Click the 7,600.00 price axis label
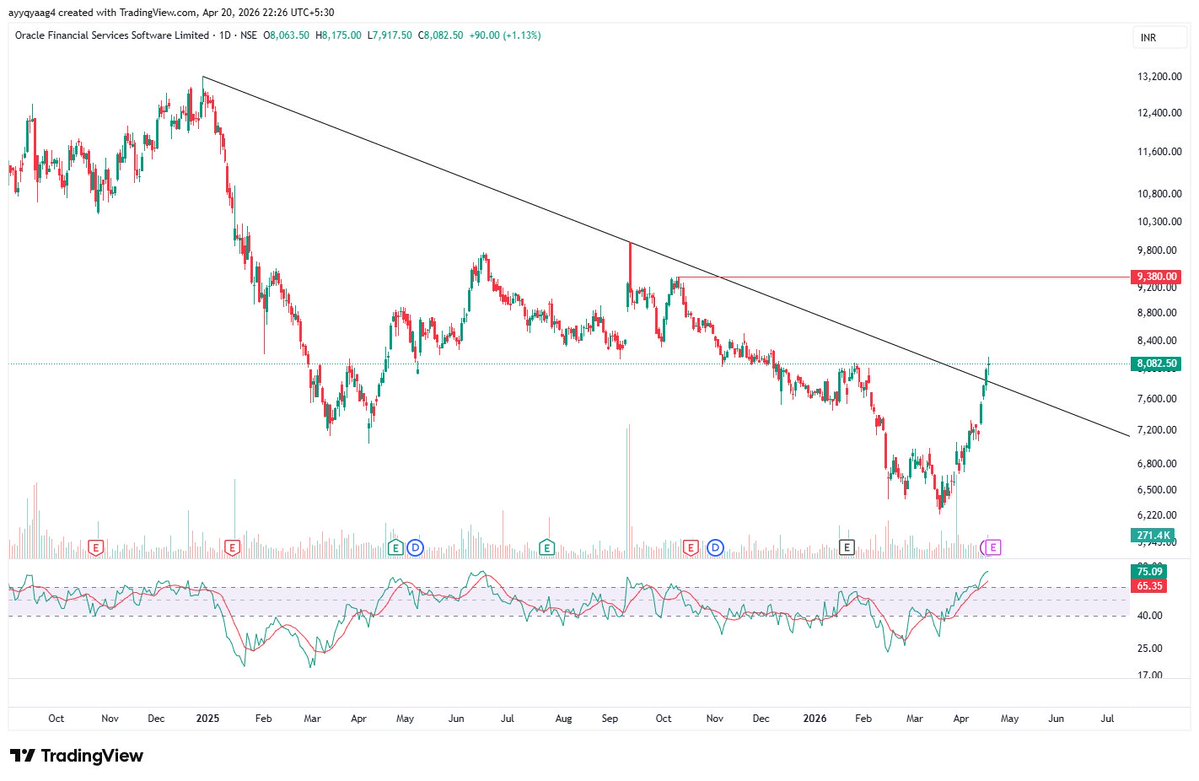This screenshot has height=781, width=1199. [x=1159, y=399]
